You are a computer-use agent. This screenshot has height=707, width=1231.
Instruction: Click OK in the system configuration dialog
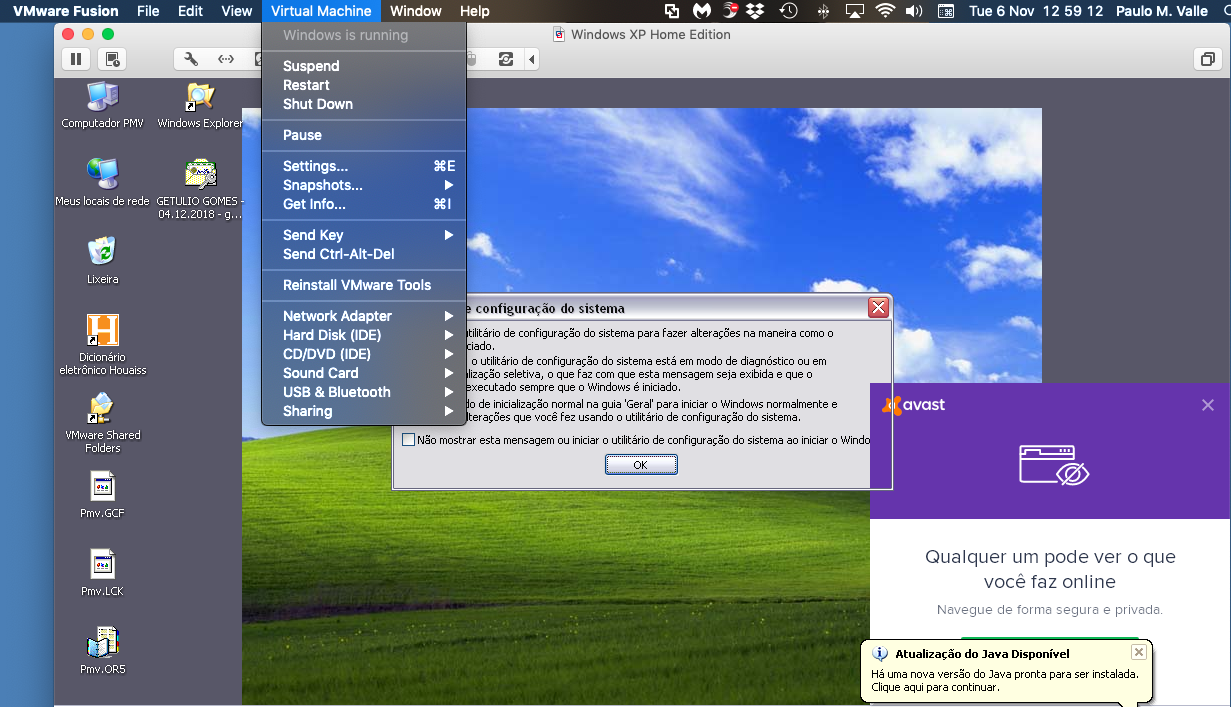pos(641,465)
